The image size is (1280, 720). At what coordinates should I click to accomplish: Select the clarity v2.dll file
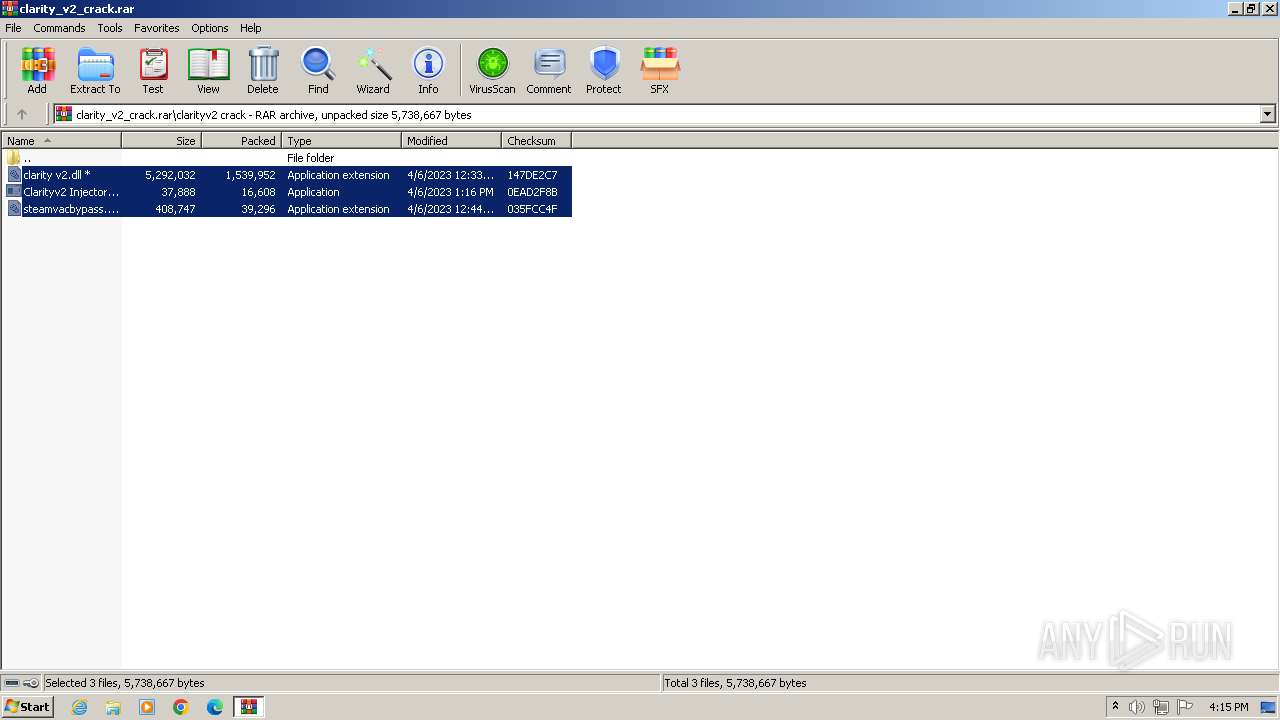[x=287, y=175]
